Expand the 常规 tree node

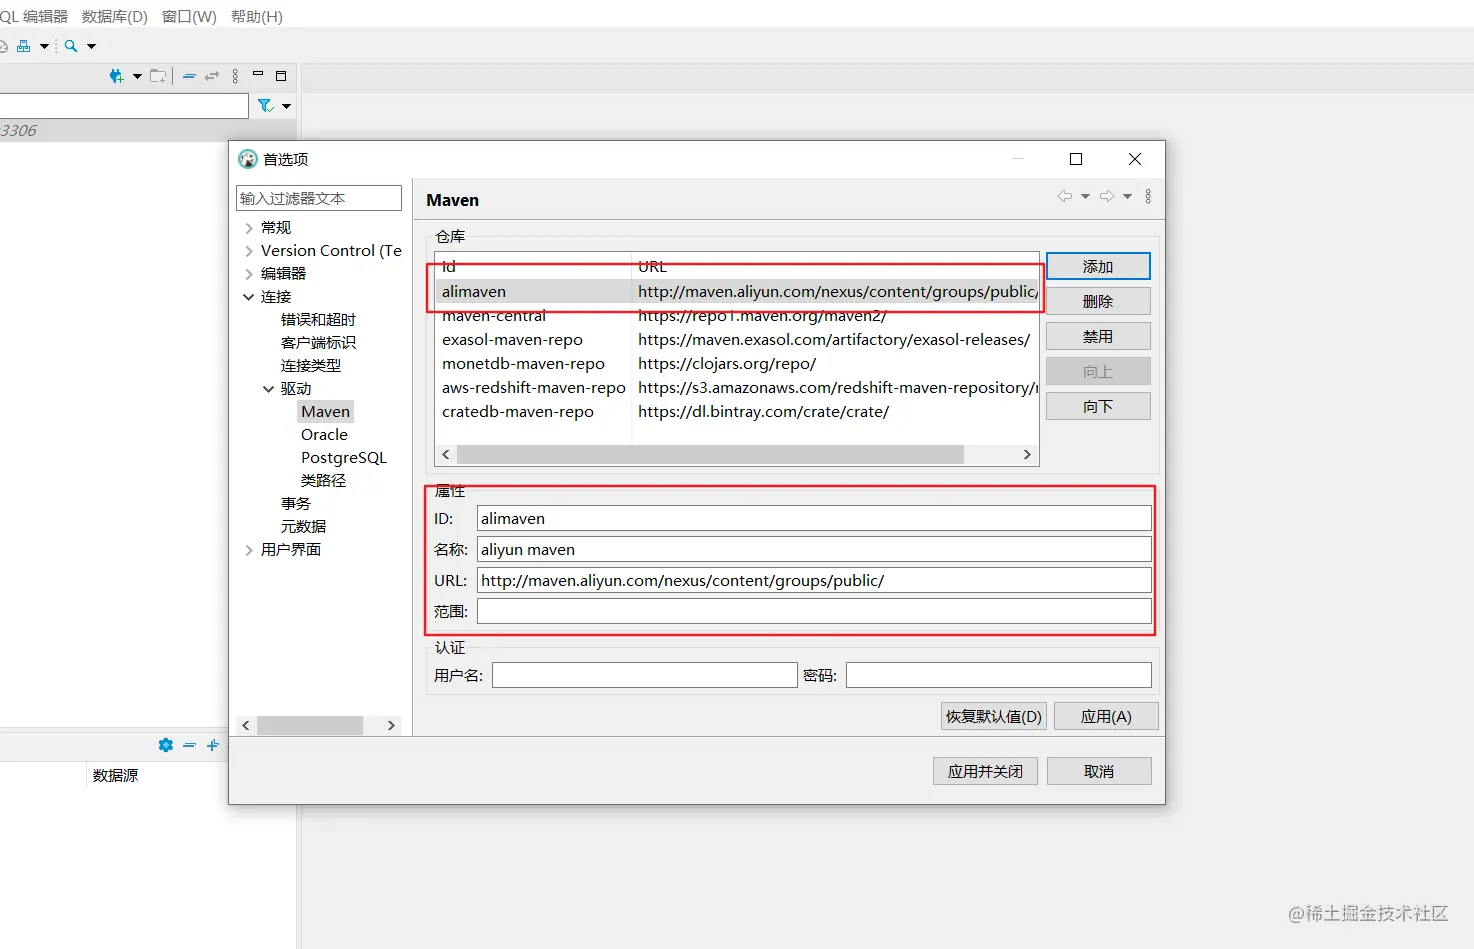pyautogui.click(x=249, y=228)
